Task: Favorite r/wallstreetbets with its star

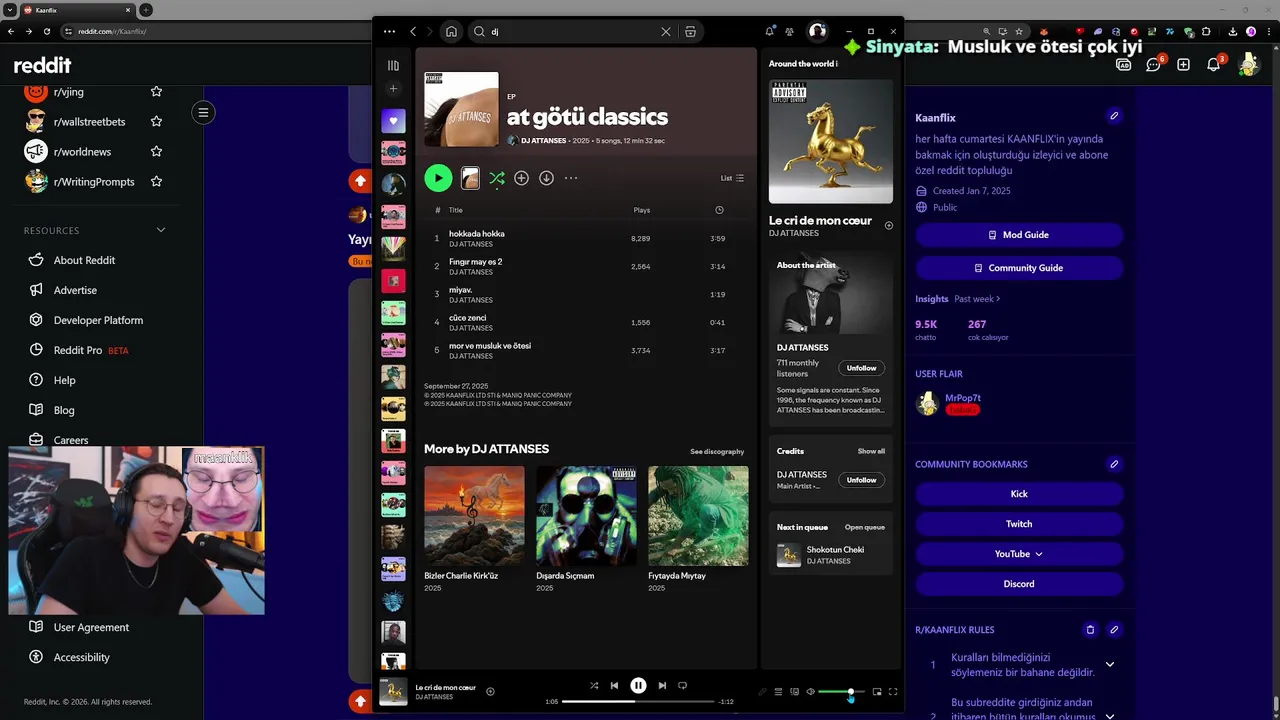Action: [x=156, y=121]
